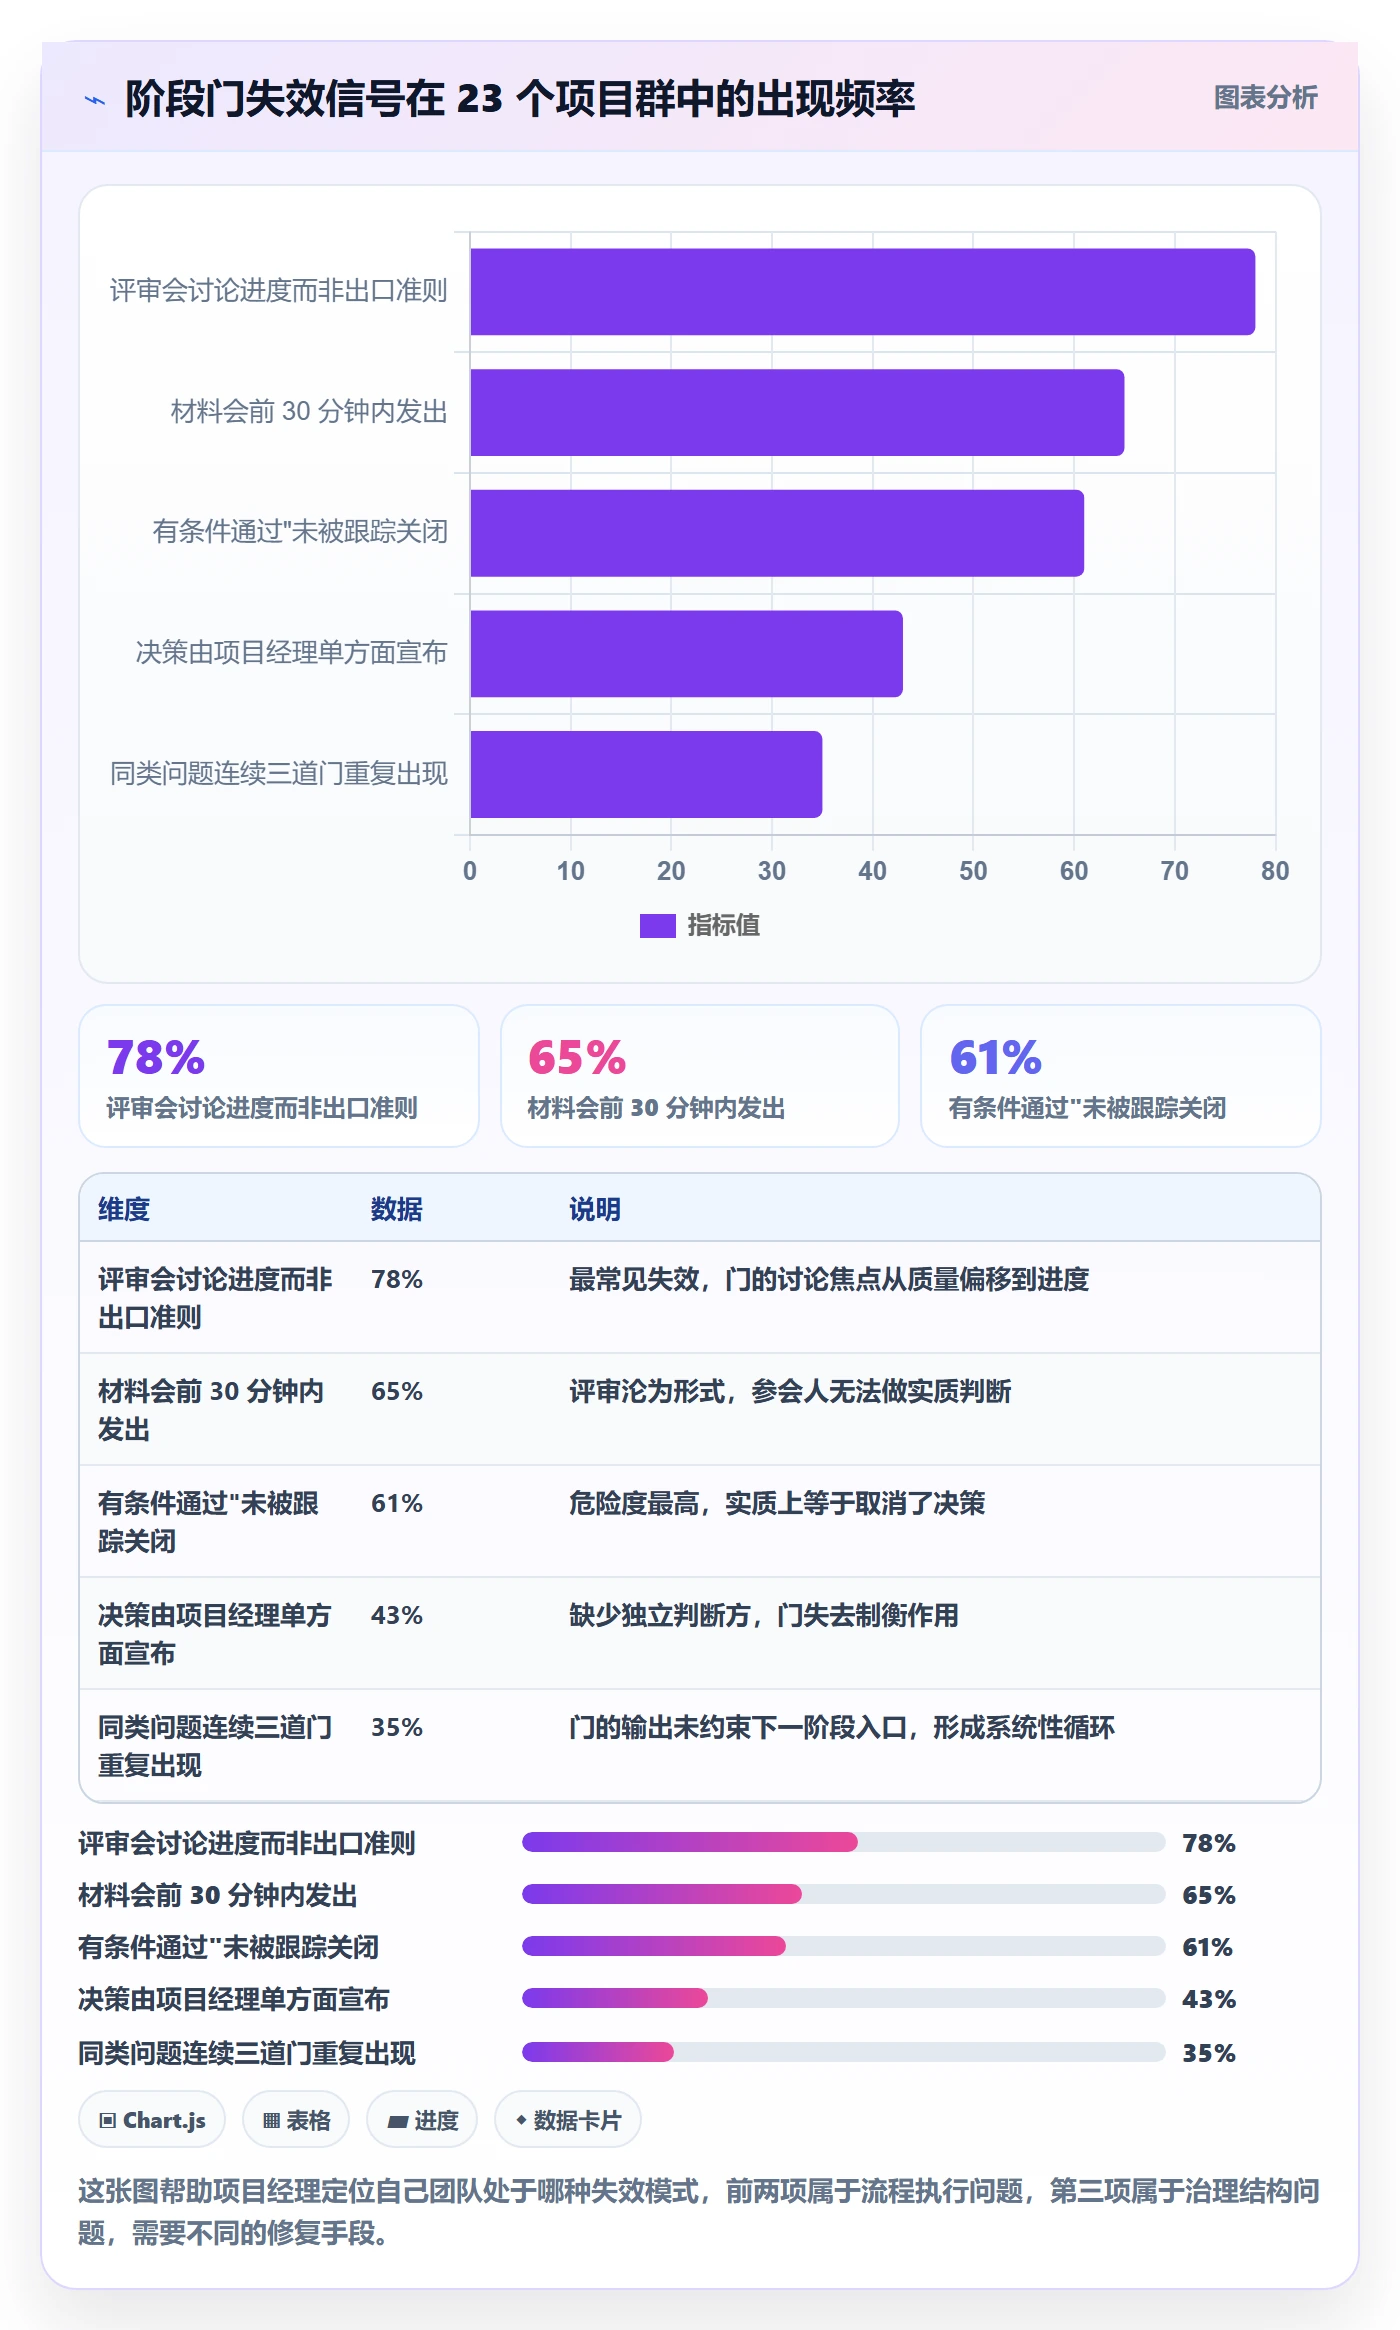Click the 数据 column header

[397, 1209]
